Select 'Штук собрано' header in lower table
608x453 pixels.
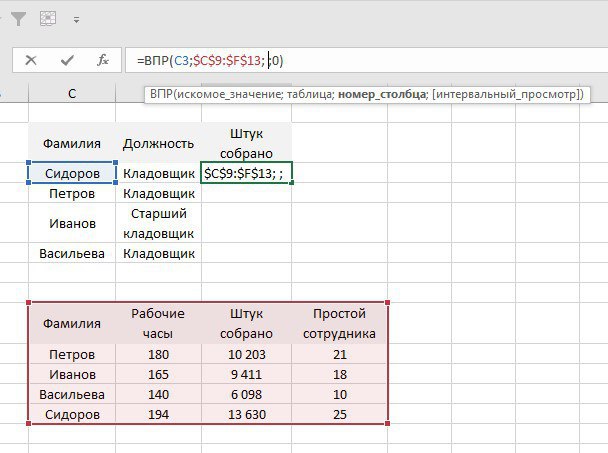coord(246,323)
